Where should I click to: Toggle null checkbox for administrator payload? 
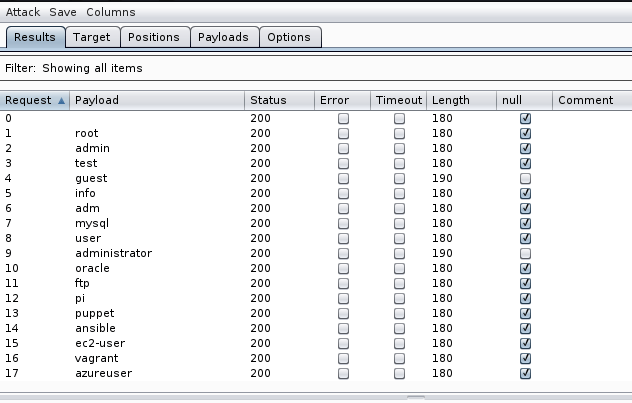tap(525, 253)
